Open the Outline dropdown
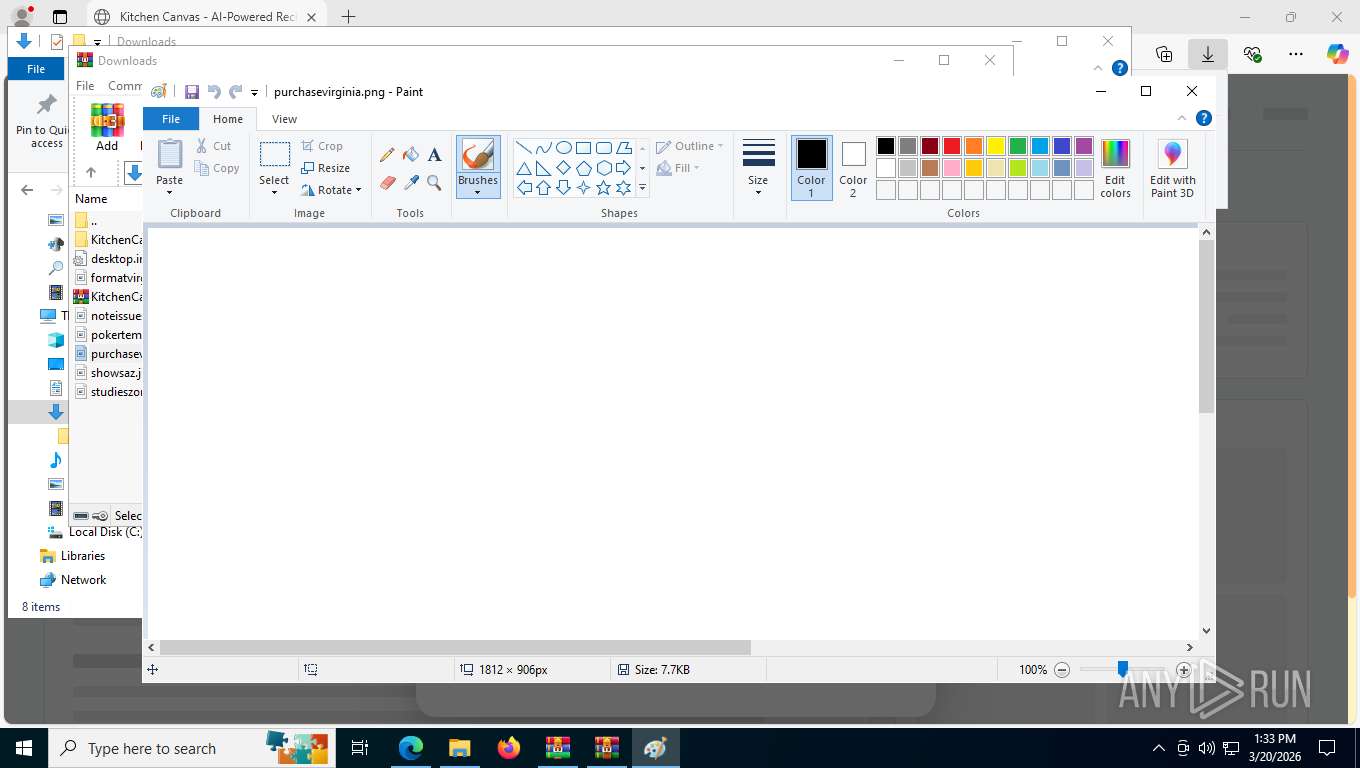 click(x=690, y=146)
